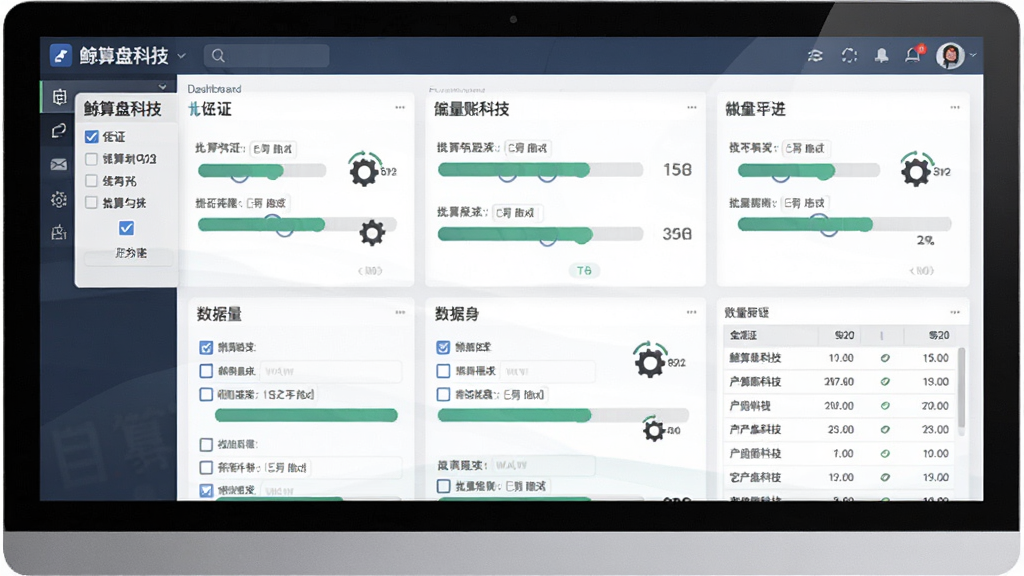Click the green slider beside the 158 value

[541, 170]
